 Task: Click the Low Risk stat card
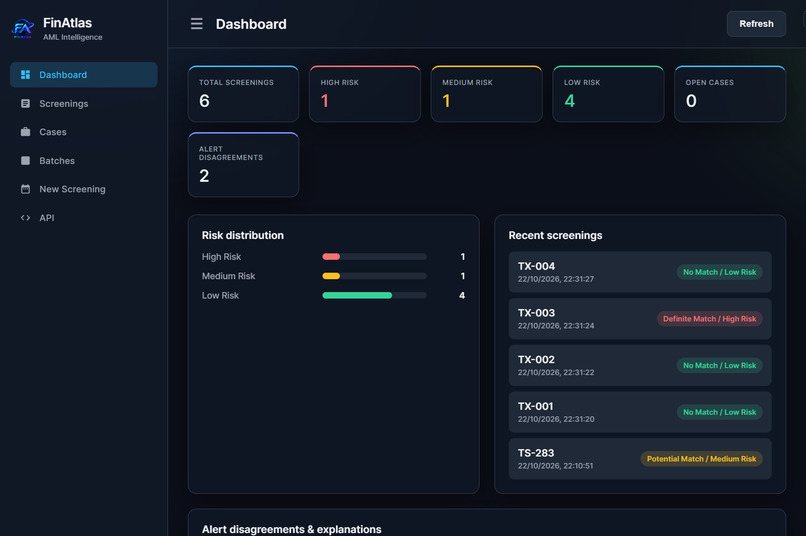click(x=608, y=94)
